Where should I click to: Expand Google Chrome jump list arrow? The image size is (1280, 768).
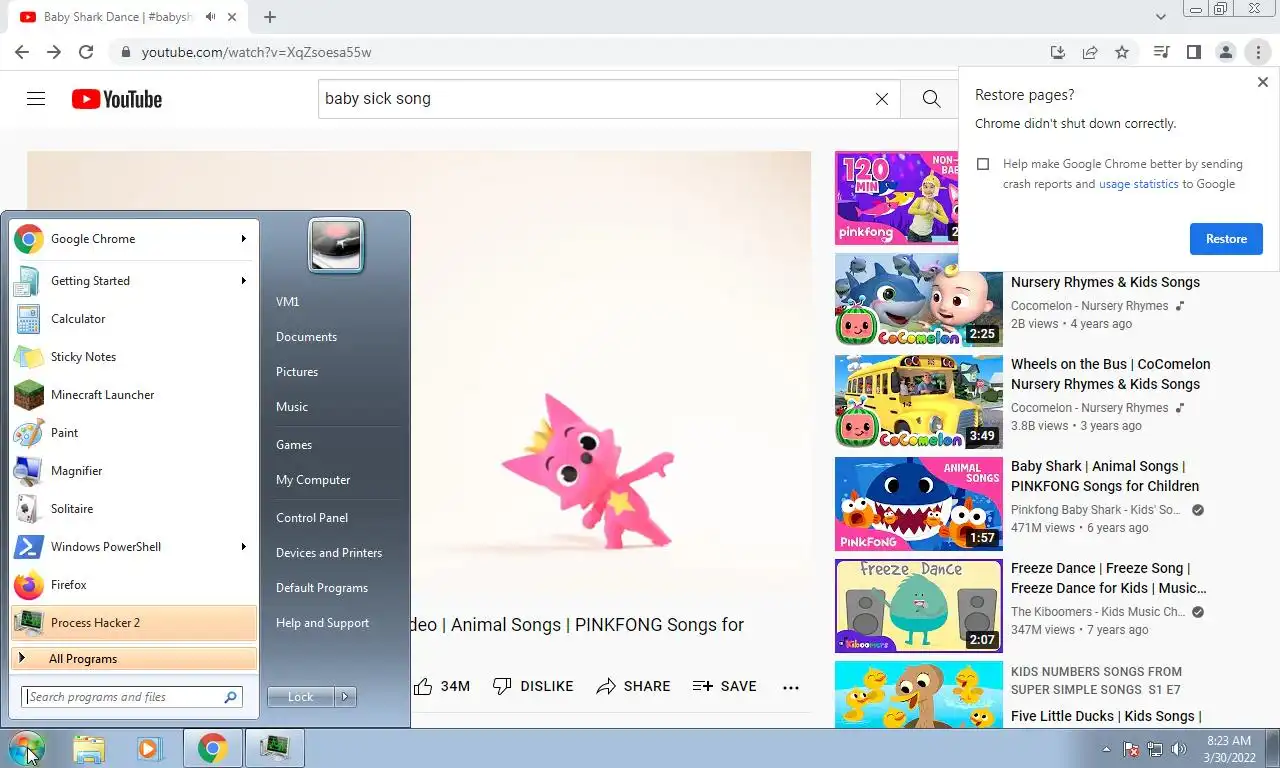click(244, 239)
